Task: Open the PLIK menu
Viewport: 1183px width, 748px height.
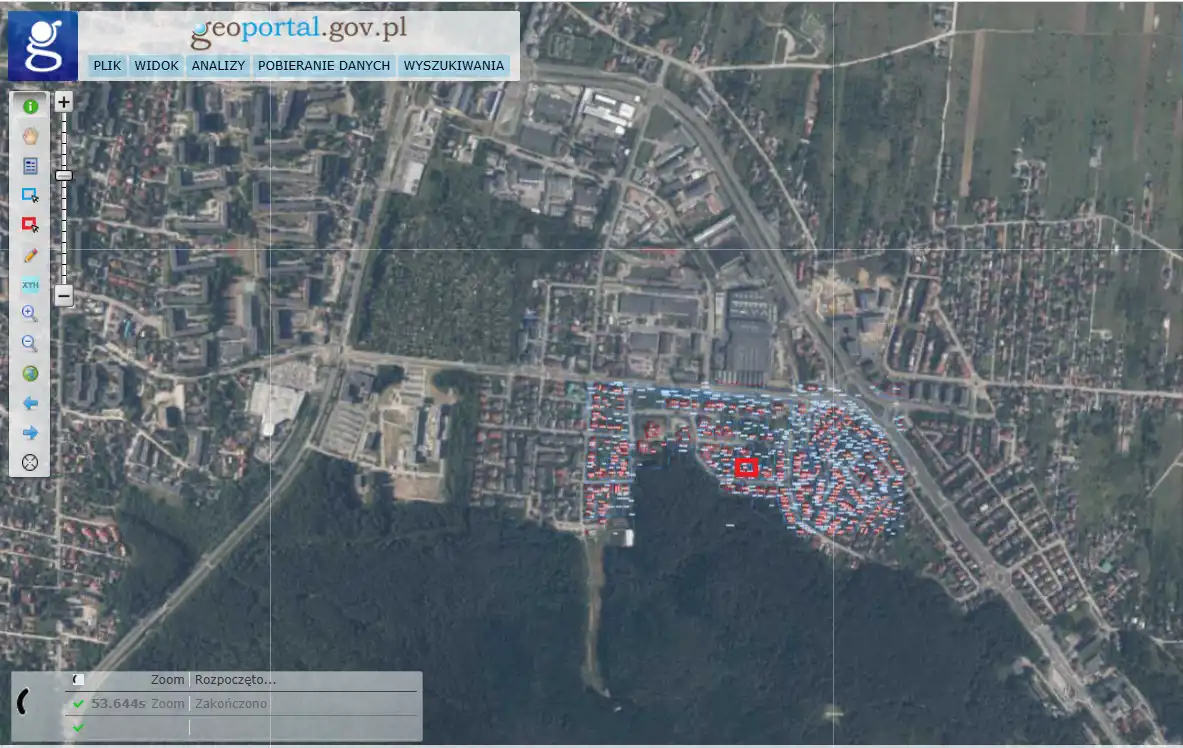Action: (107, 66)
